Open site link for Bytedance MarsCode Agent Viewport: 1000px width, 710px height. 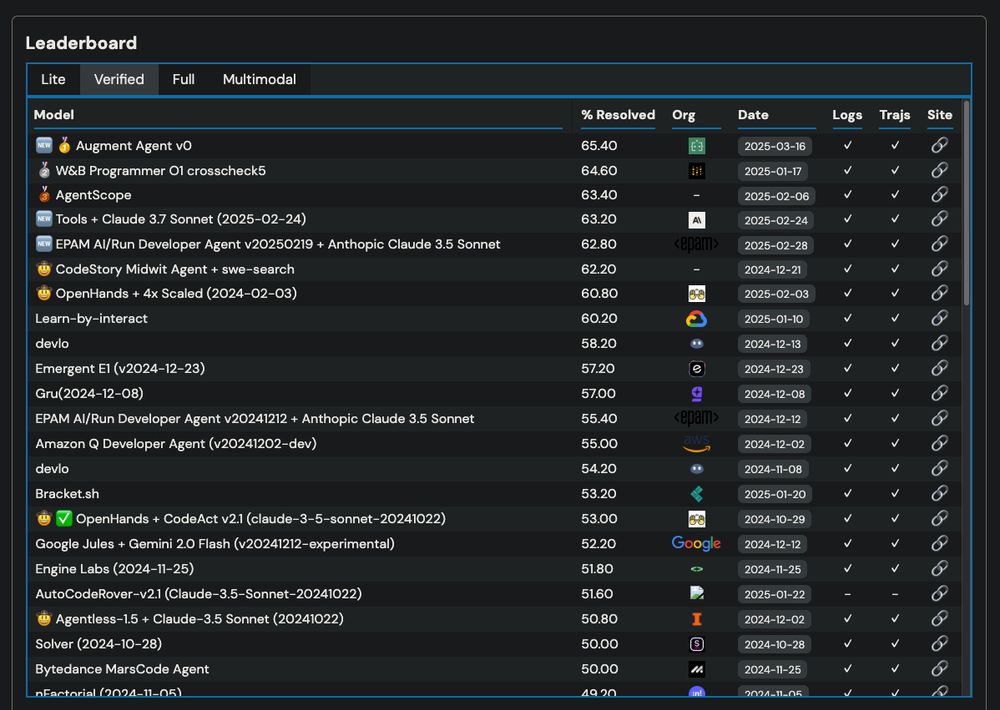(x=939, y=669)
